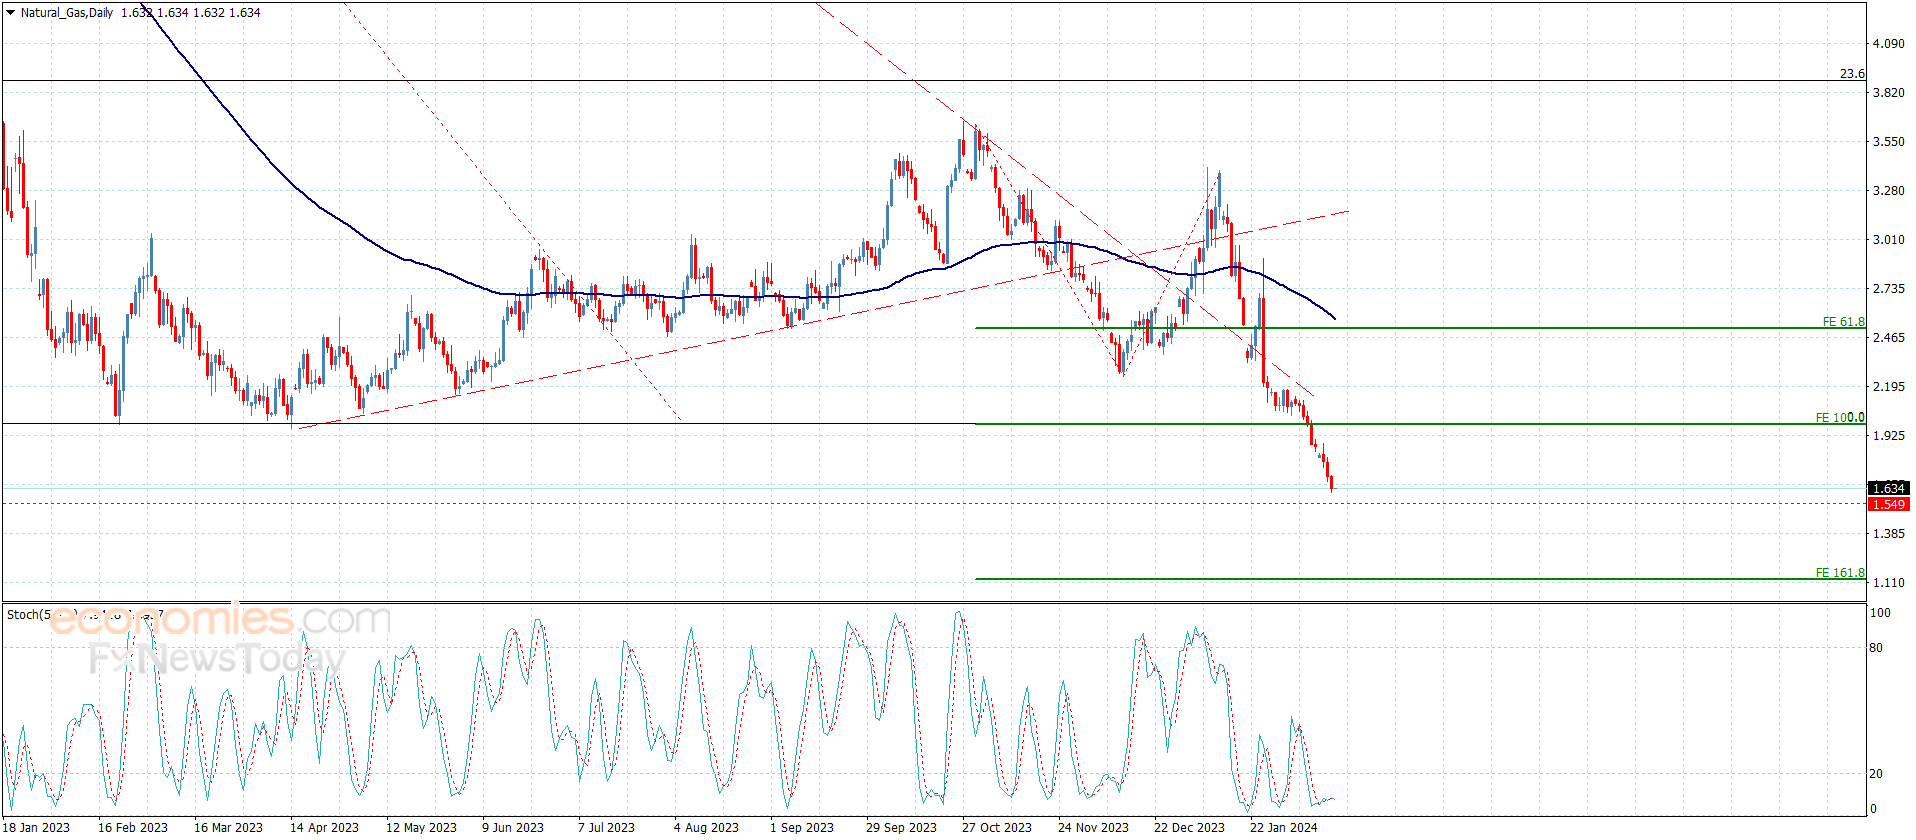The image size is (1916, 840).
Task: Select the FE 161.8 Fibonacci level label
Action: [x=1840, y=573]
